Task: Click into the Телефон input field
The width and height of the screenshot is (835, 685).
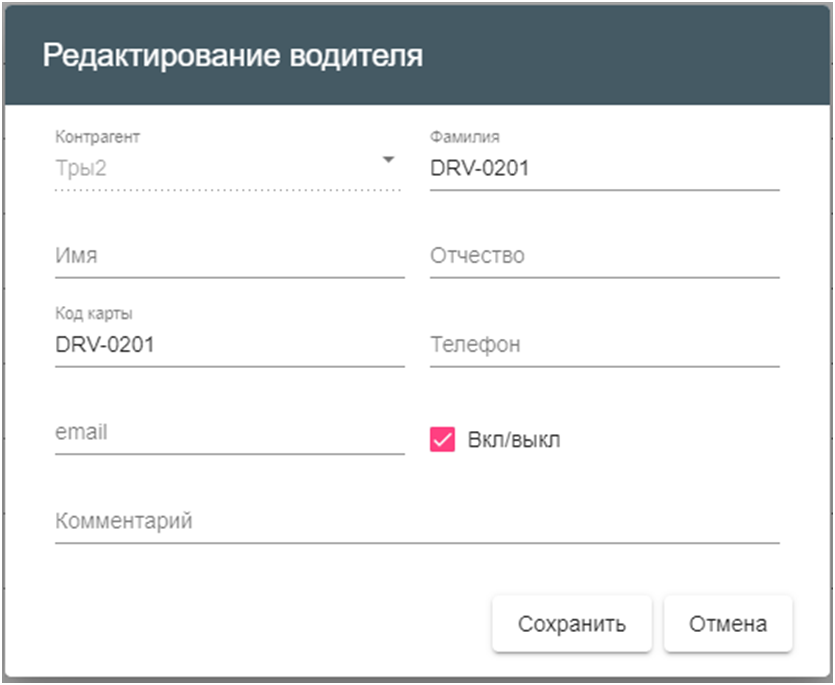Action: click(x=604, y=345)
